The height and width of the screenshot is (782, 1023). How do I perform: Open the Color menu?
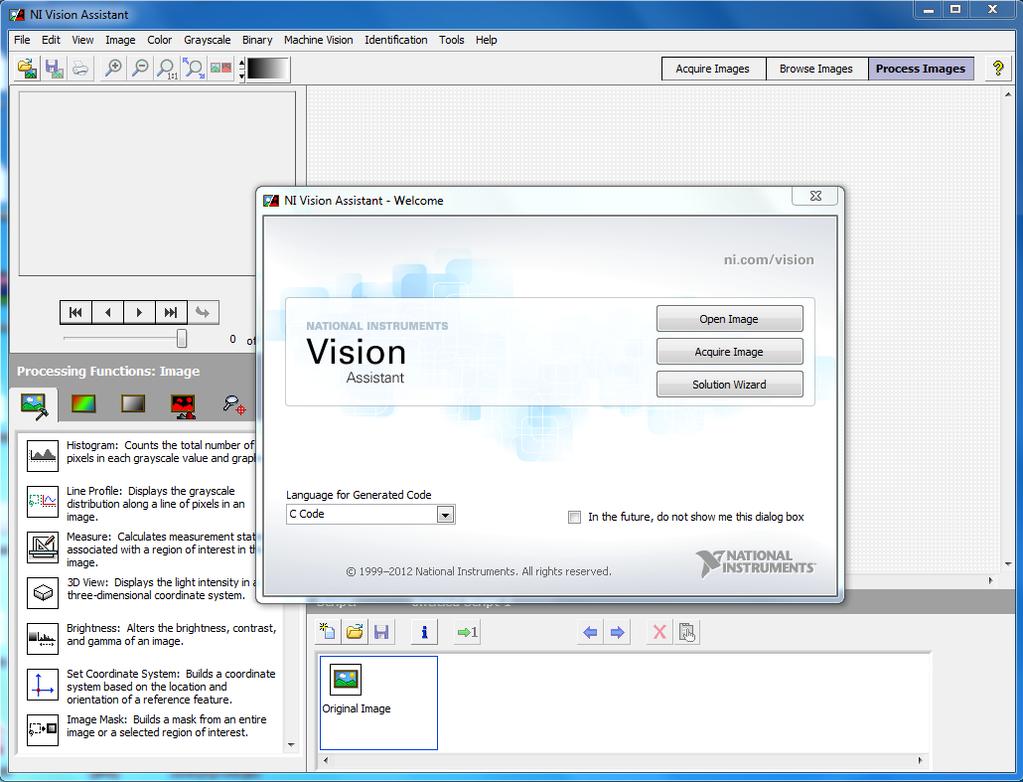(x=159, y=40)
